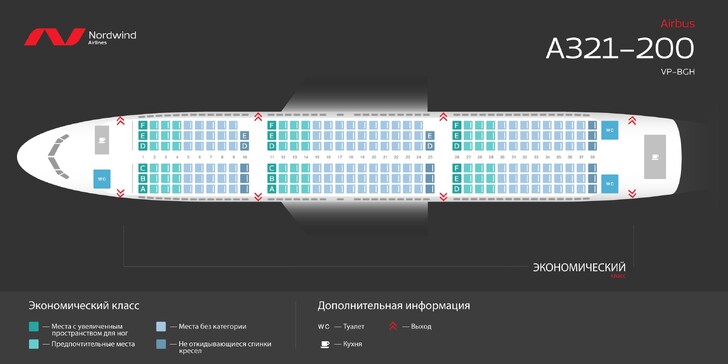Screen dimensions: 728x364
Task: Click the lower rear WC block behind row 38
Action: coord(610,184)
